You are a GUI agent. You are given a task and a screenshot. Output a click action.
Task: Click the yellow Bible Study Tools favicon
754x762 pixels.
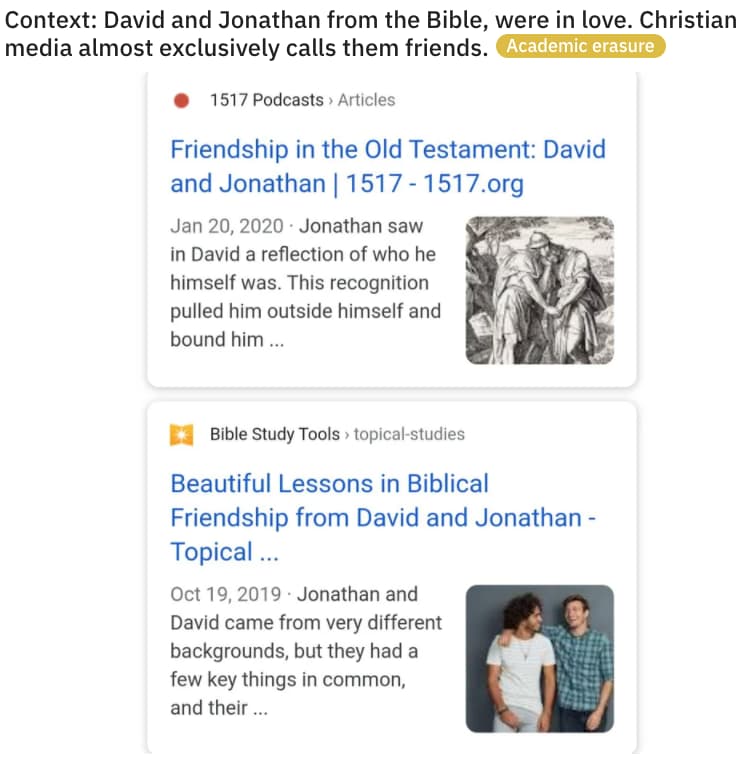pos(181,434)
